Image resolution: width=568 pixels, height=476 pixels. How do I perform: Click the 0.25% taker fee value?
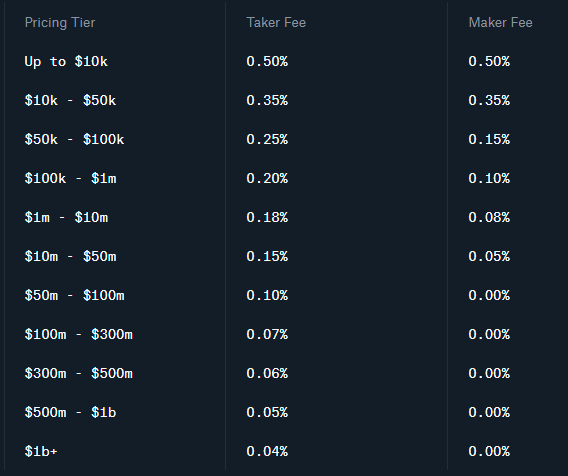coord(267,139)
